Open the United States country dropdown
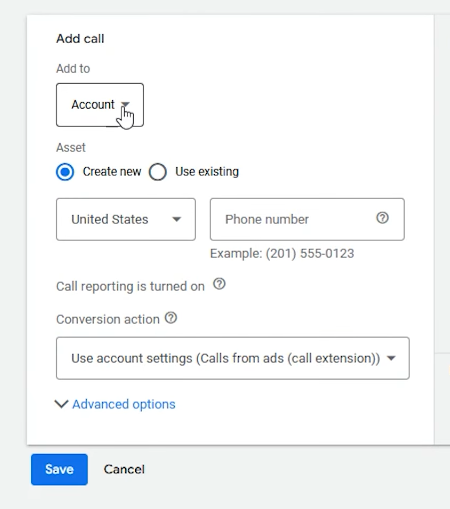This screenshot has width=450, height=509. coord(126,219)
